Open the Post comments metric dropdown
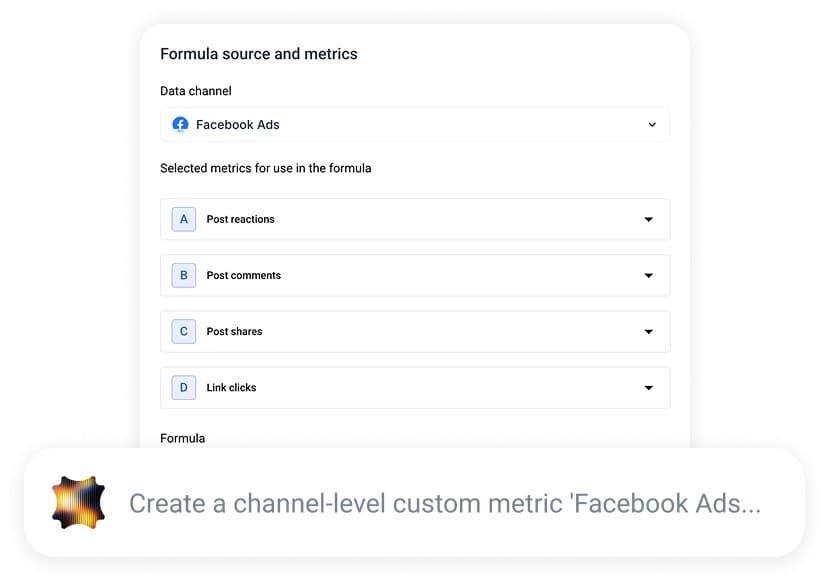The width and height of the screenshot is (829, 585). click(x=415, y=275)
